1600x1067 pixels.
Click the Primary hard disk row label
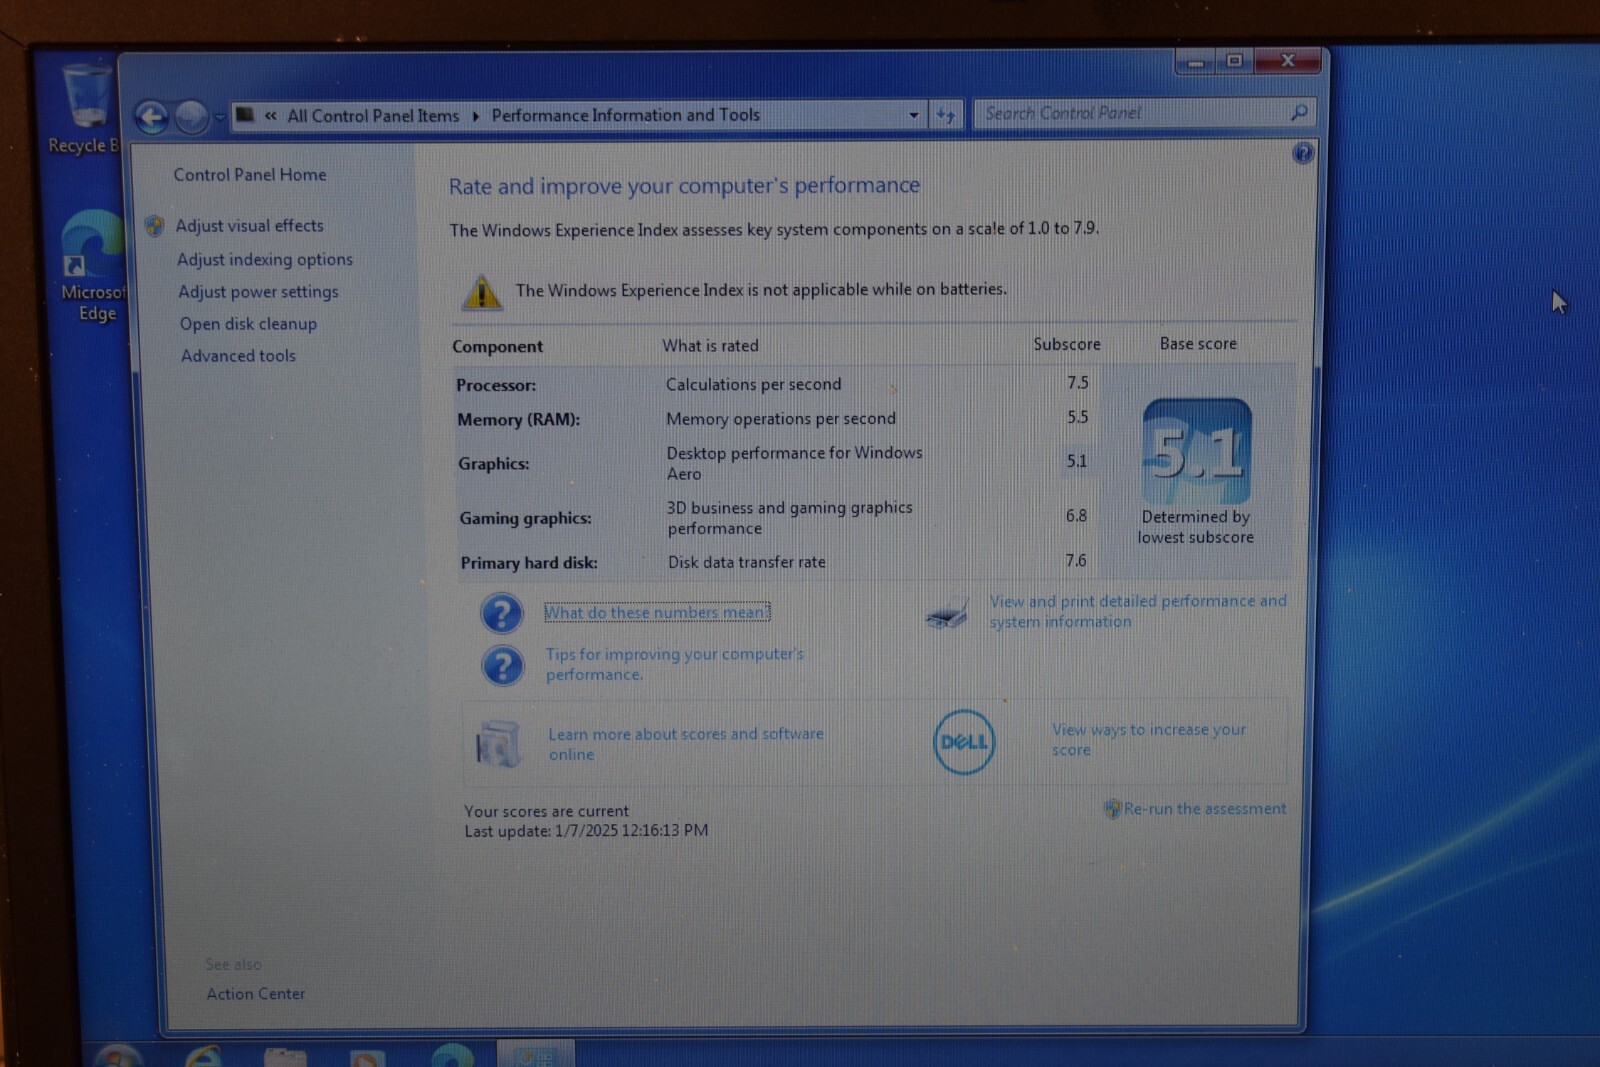(x=529, y=563)
